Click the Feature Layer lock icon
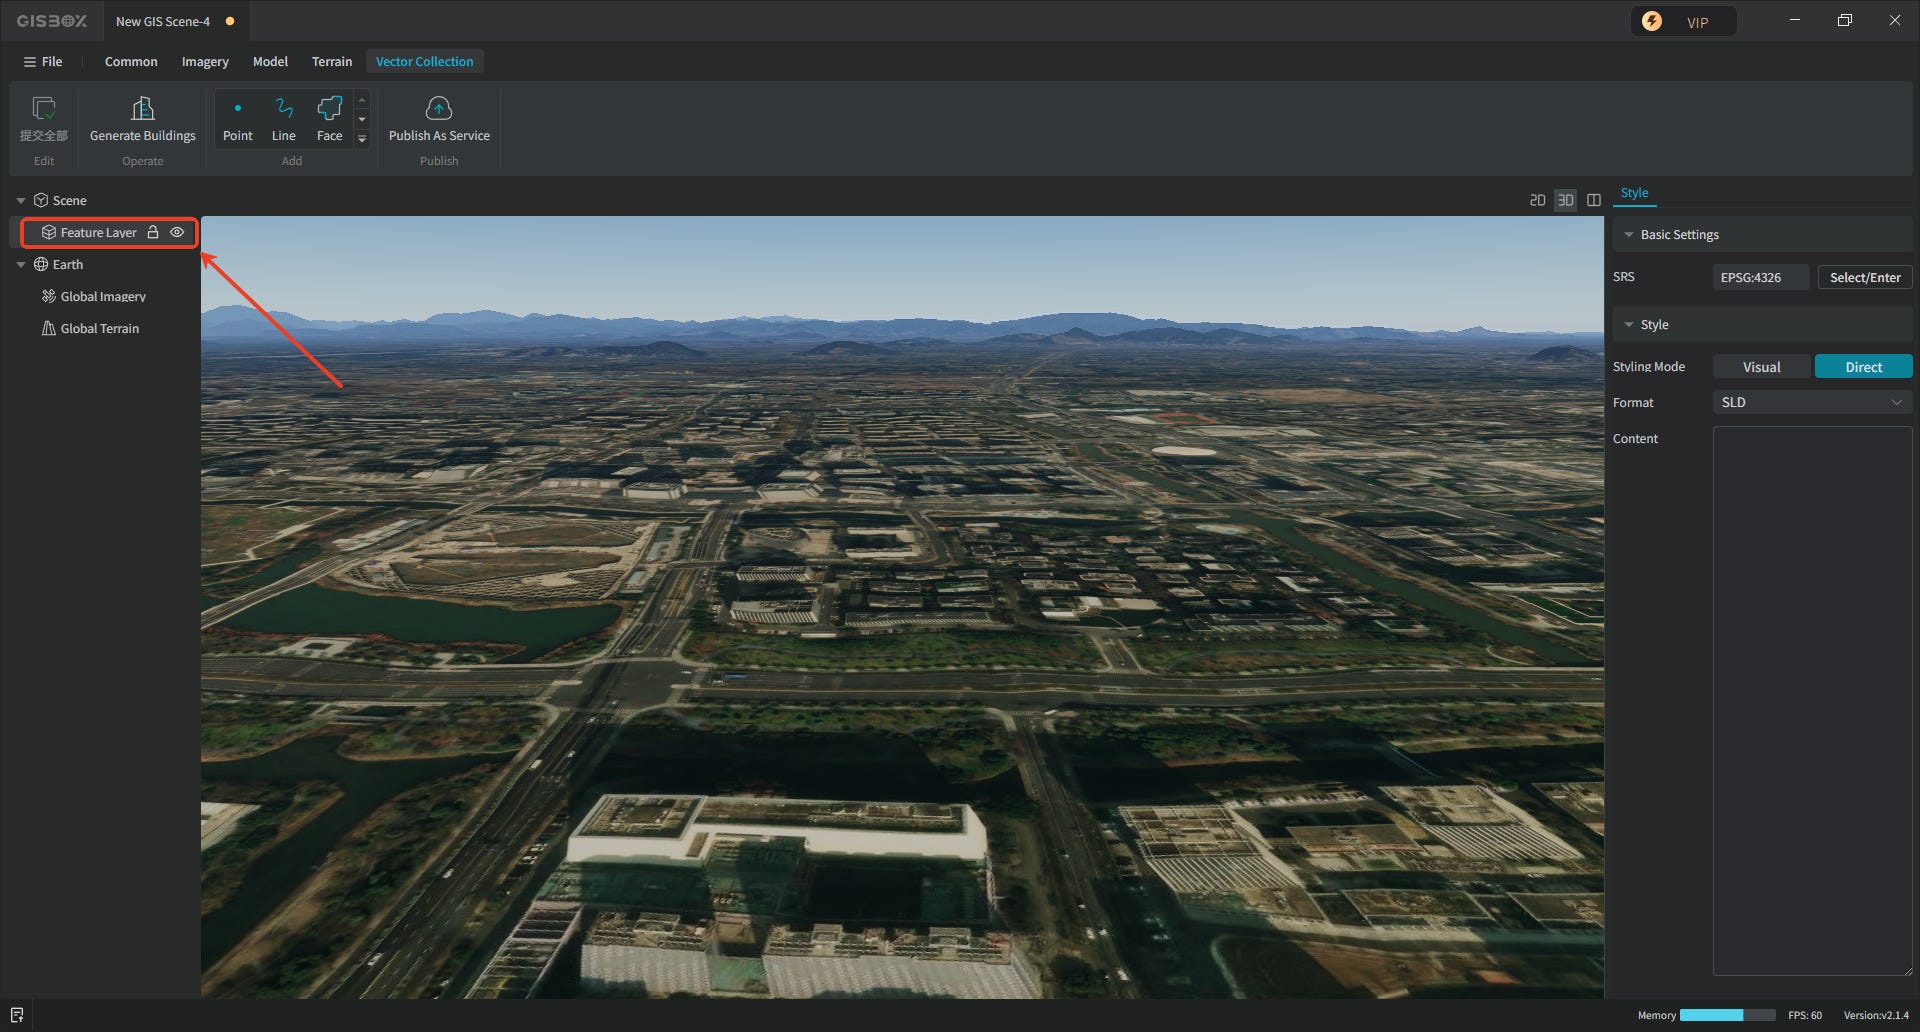This screenshot has width=1920, height=1032. pos(153,232)
